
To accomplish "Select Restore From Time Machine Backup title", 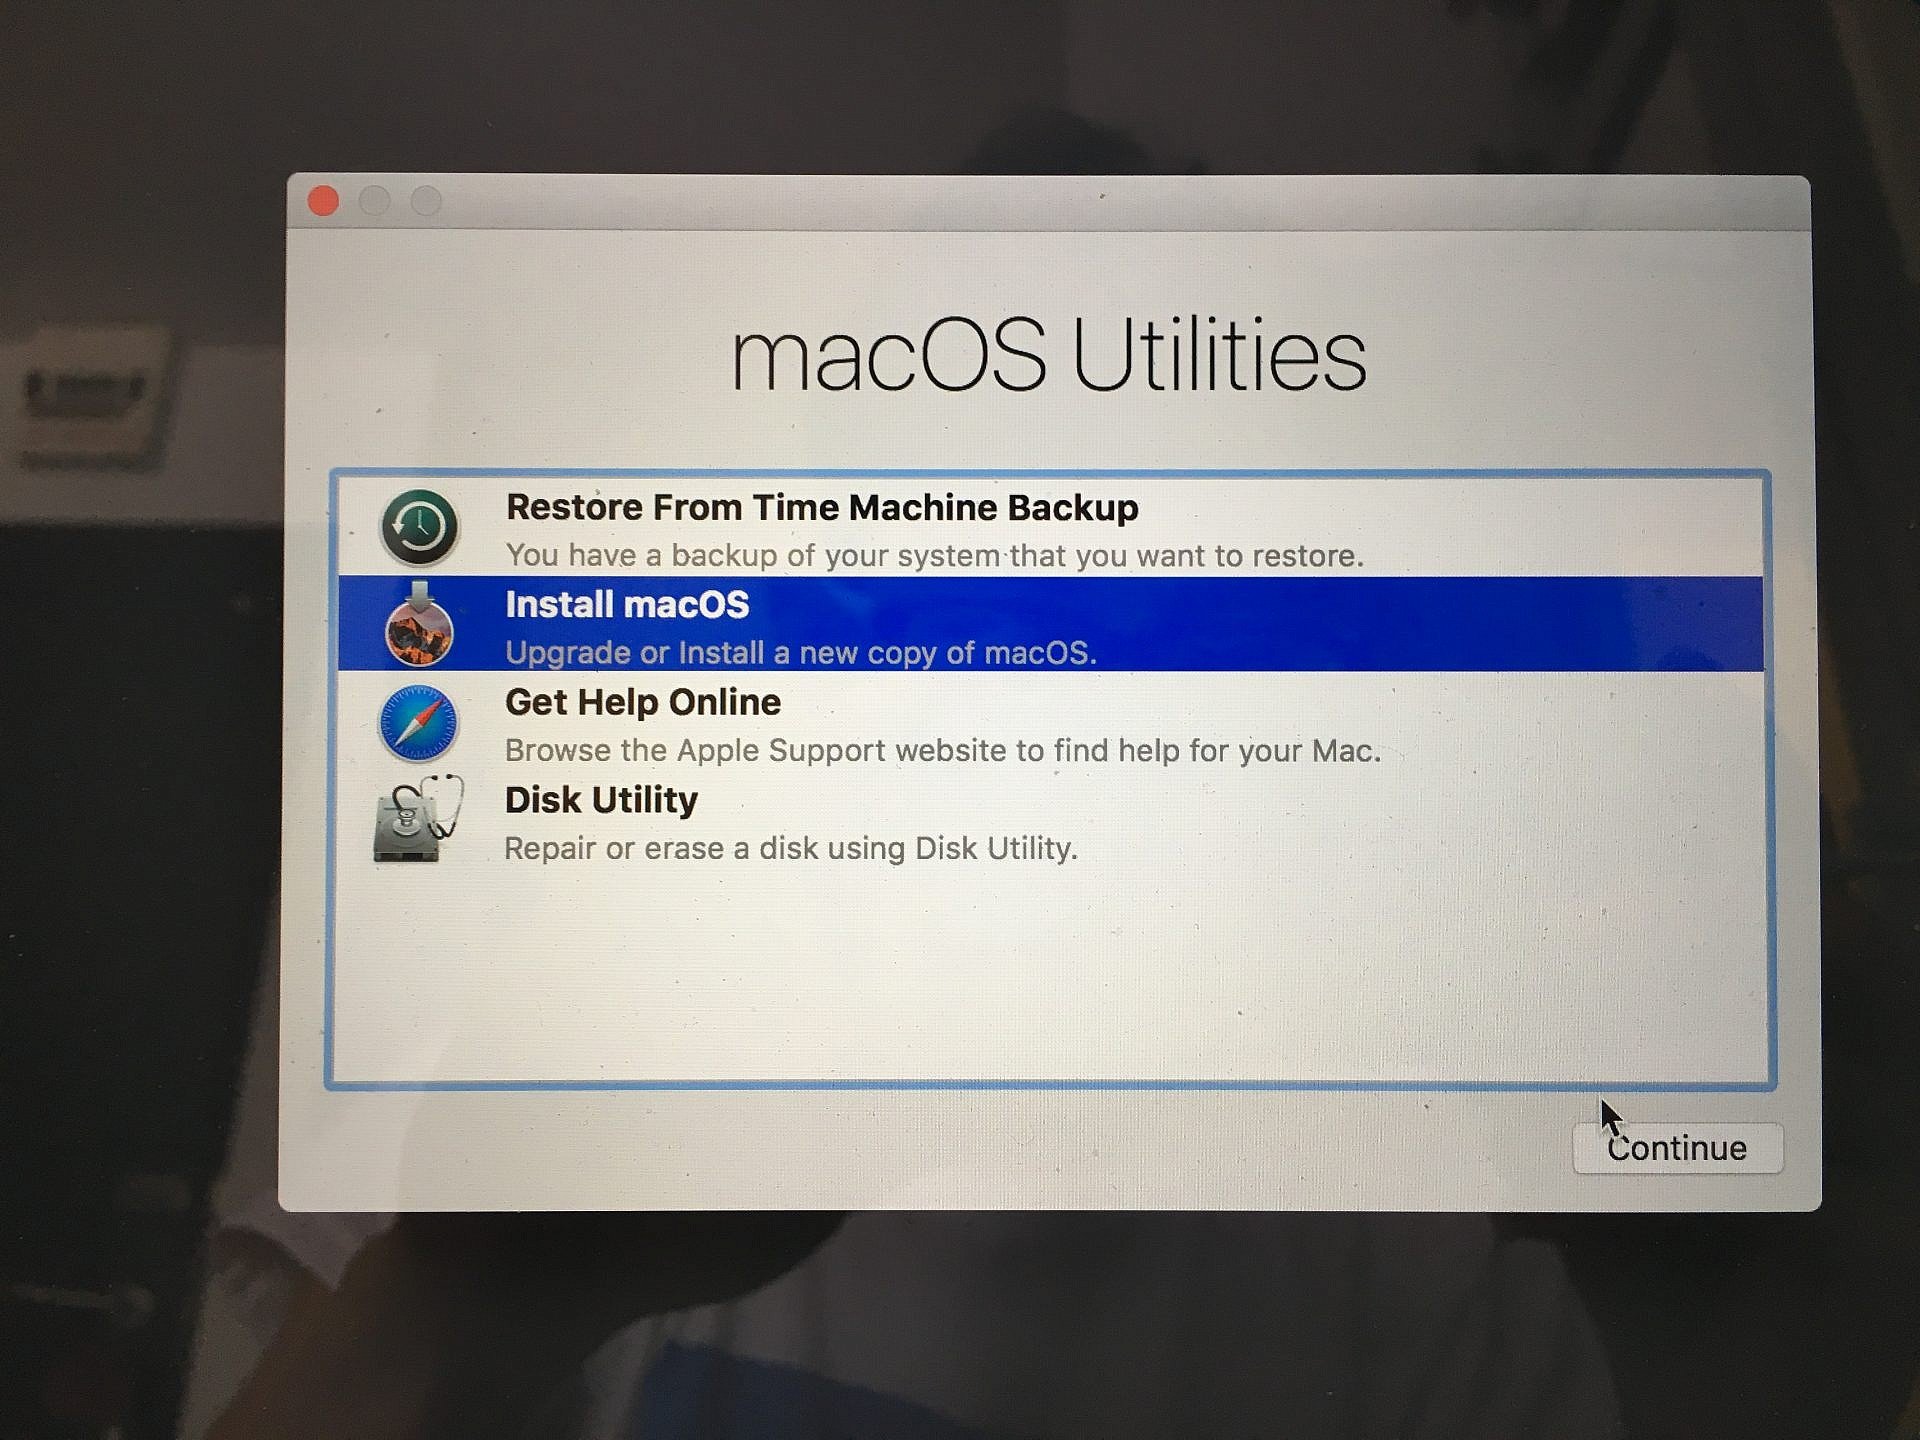I will [822, 508].
